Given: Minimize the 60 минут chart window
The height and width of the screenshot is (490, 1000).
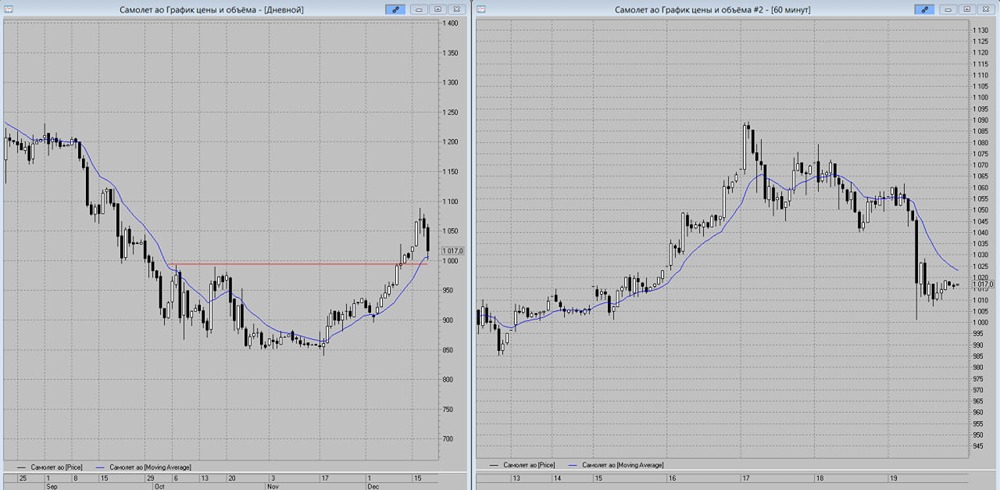Looking at the screenshot, I should point(949,10).
